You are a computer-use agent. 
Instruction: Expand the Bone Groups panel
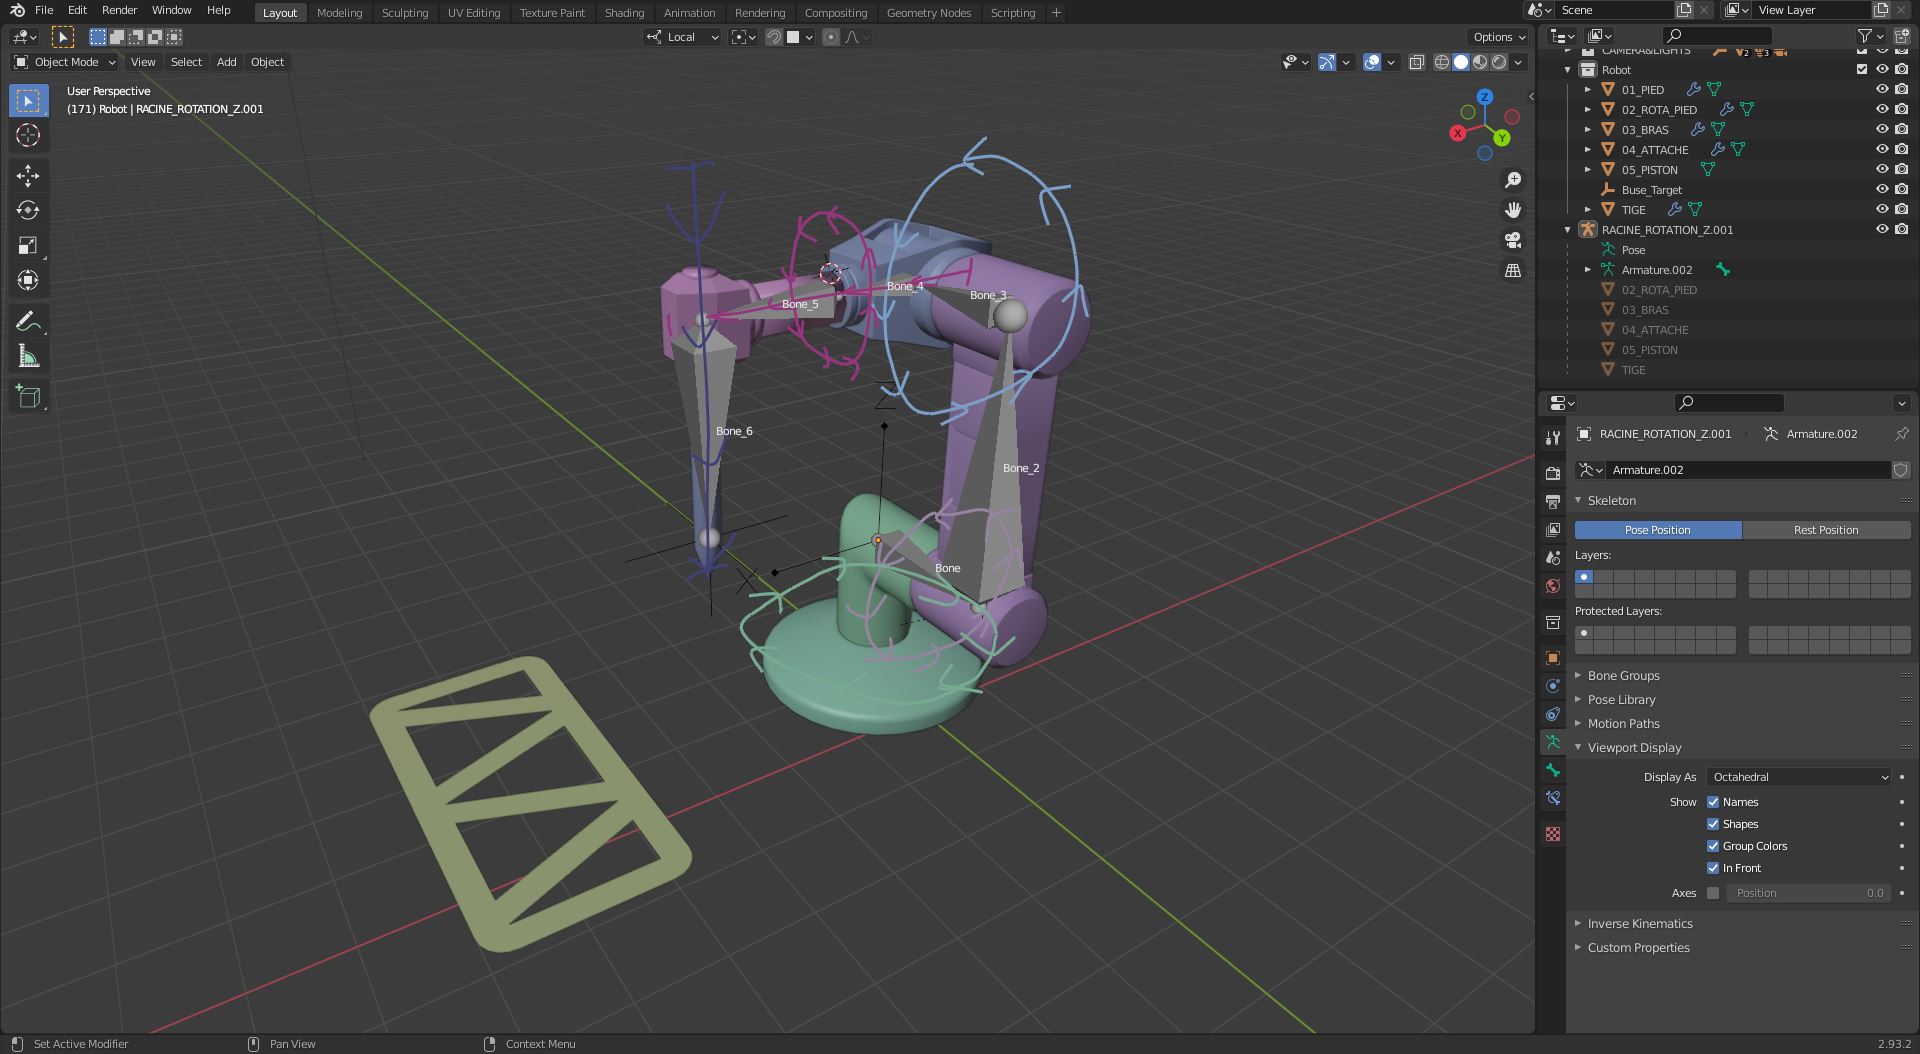(x=1623, y=676)
